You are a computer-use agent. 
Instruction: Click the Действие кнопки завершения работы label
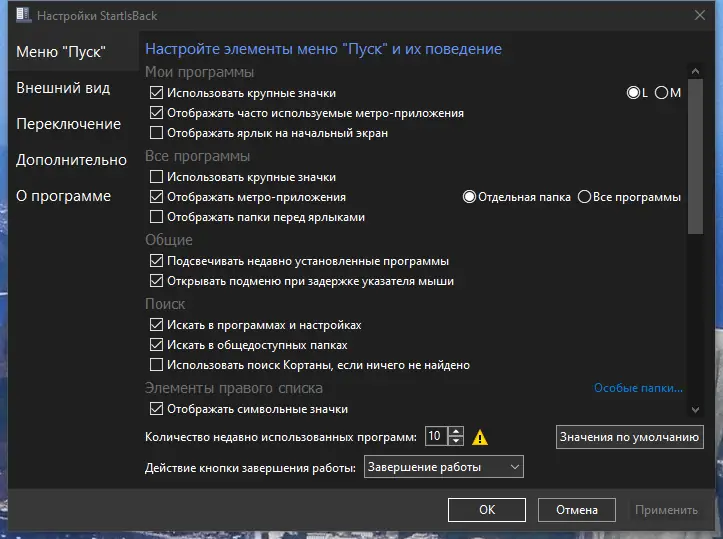click(250, 468)
